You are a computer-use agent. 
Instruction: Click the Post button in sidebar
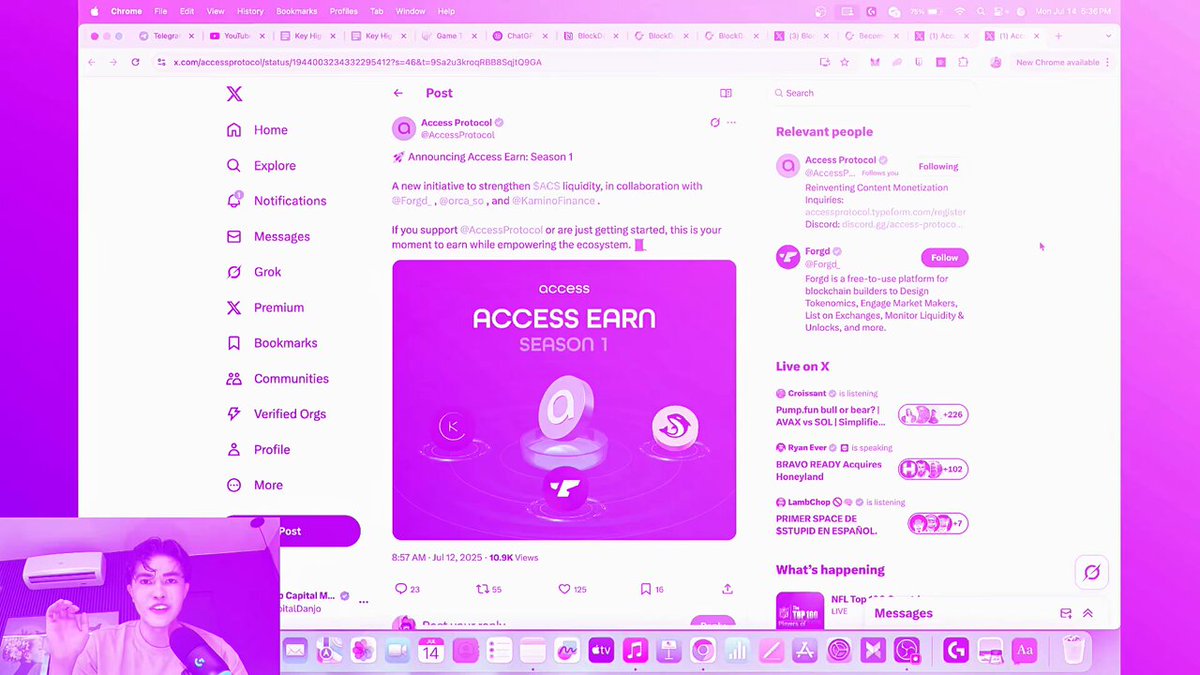click(x=290, y=531)
